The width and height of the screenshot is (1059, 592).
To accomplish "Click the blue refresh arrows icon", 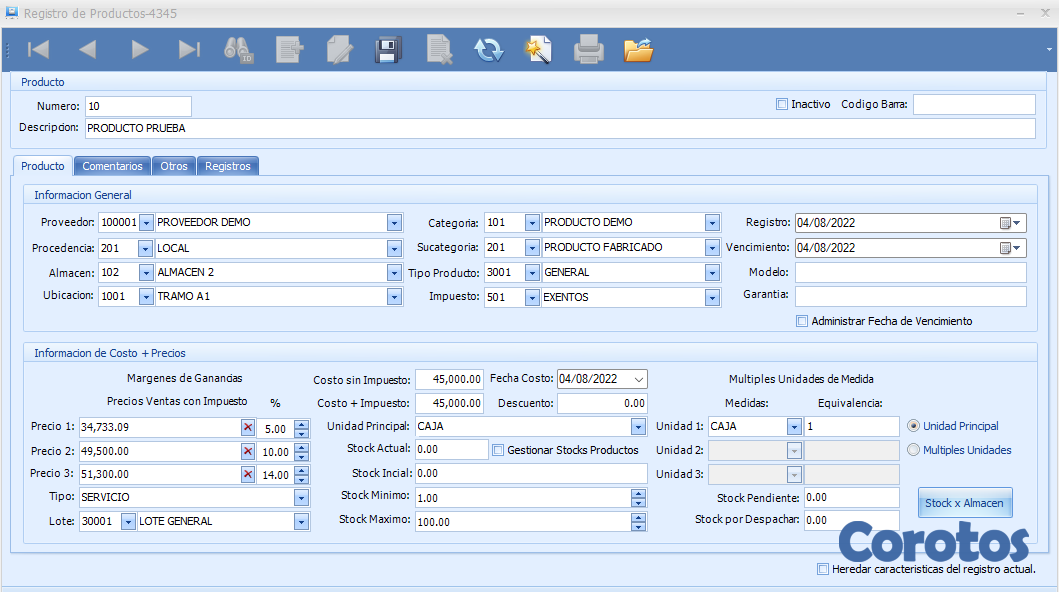I will click(x=489, y=49).
